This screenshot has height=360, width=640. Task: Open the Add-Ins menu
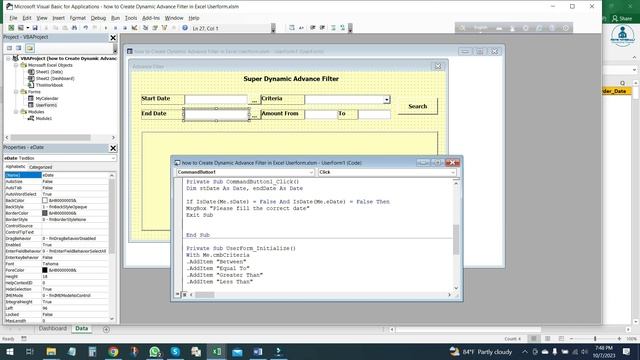point(151,18)
